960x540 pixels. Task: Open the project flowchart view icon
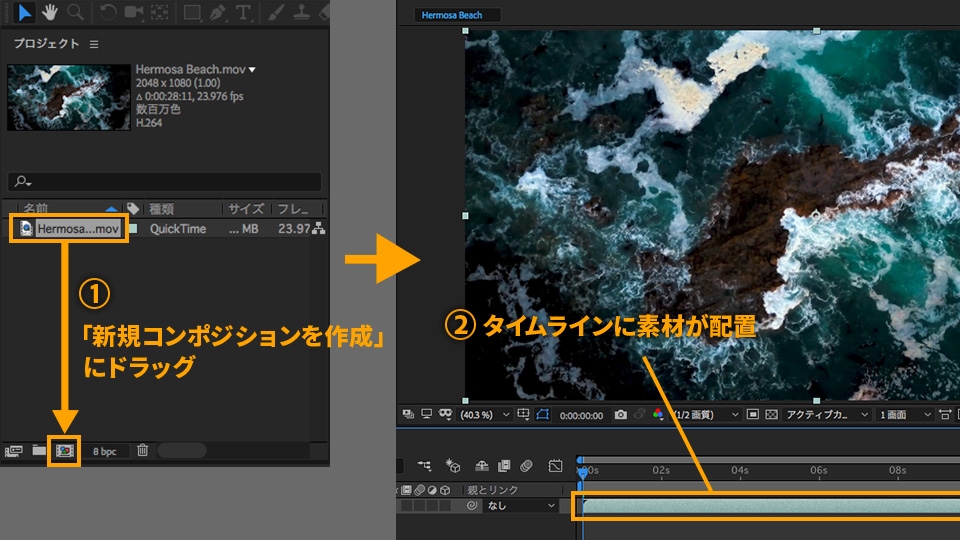[318, 229]
